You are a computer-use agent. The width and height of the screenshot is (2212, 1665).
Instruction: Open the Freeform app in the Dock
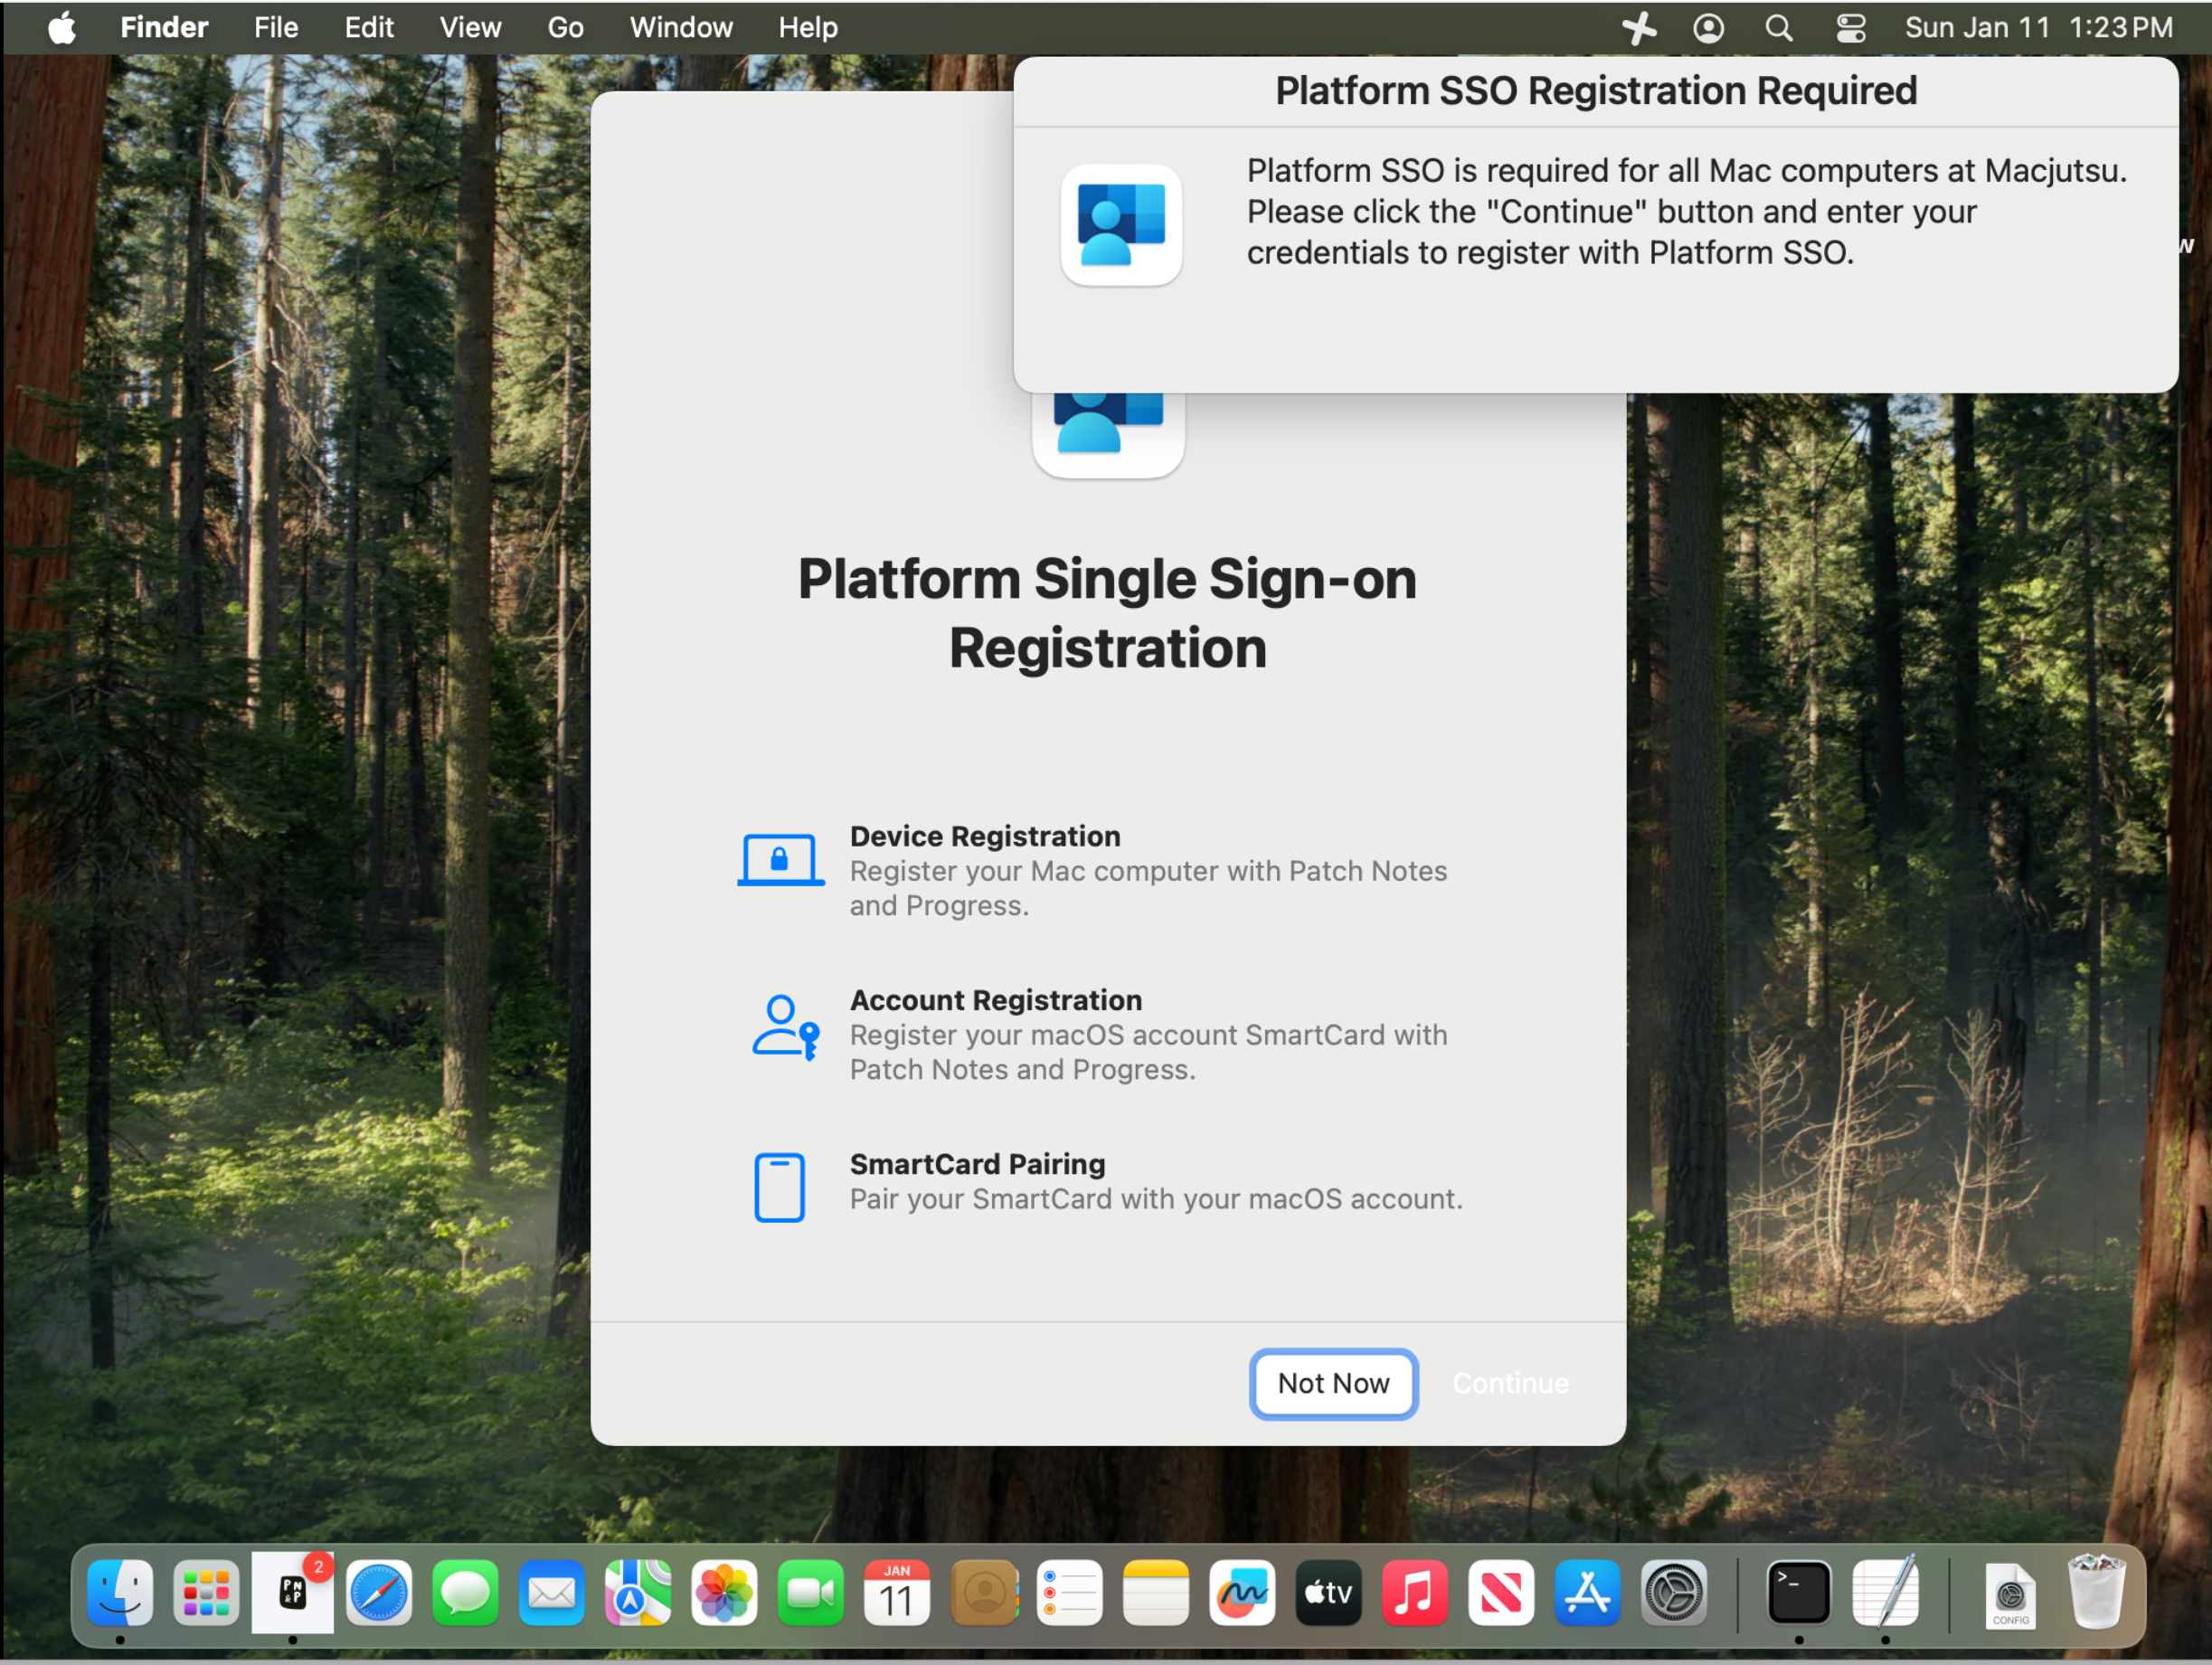pyautogui.click(x=1241, y=1591)
